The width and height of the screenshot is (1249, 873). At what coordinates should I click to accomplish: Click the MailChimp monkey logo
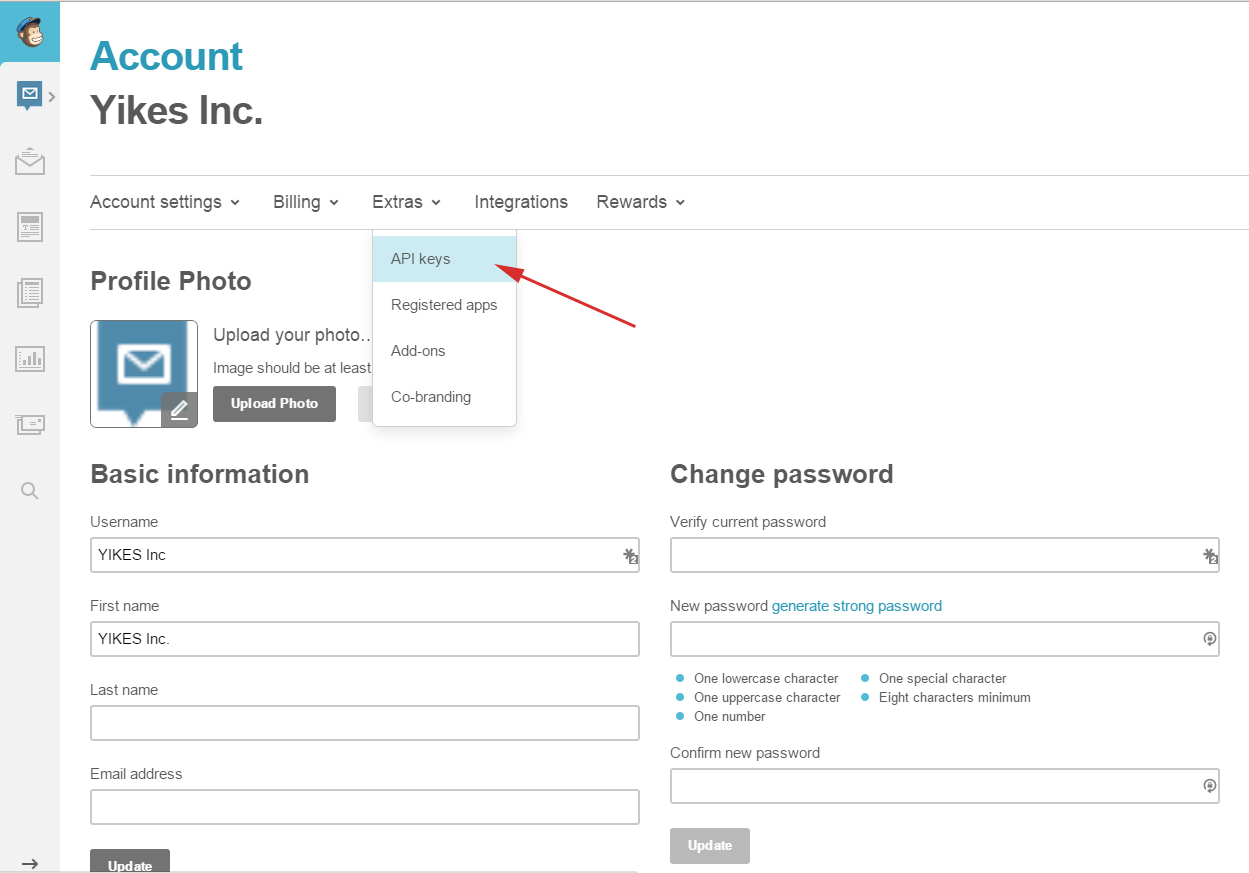coord(30,31)
